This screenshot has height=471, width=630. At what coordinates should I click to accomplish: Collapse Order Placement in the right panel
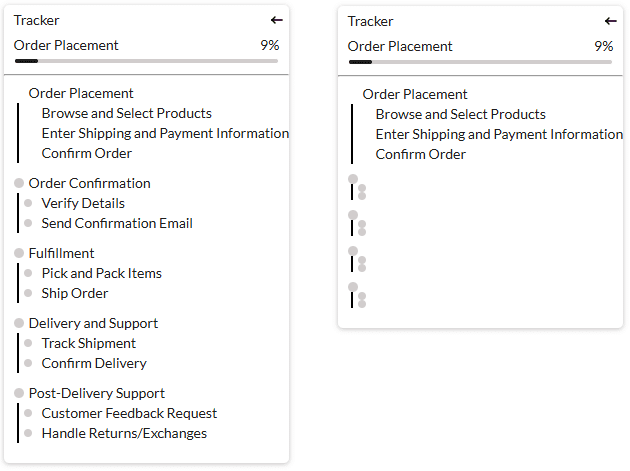click(x=414, y=94)
